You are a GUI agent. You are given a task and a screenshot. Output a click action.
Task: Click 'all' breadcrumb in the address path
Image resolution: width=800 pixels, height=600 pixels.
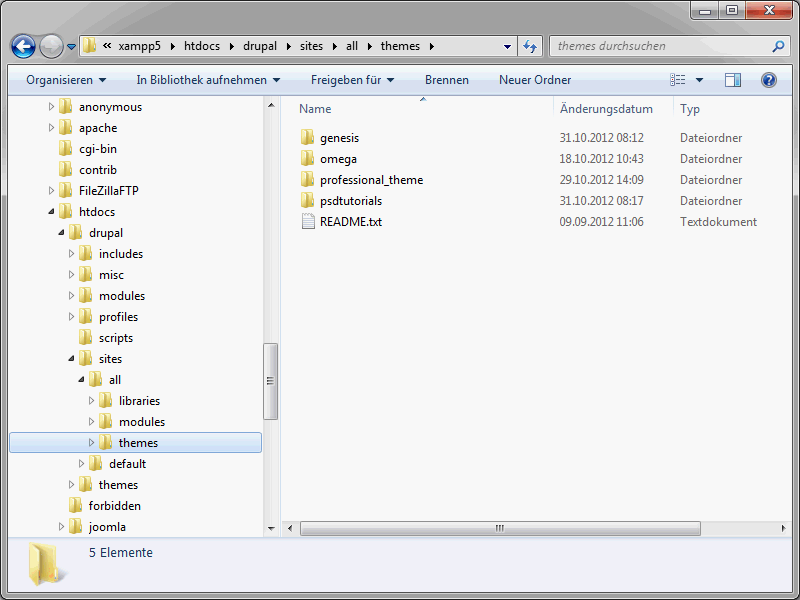pos(352,46)
